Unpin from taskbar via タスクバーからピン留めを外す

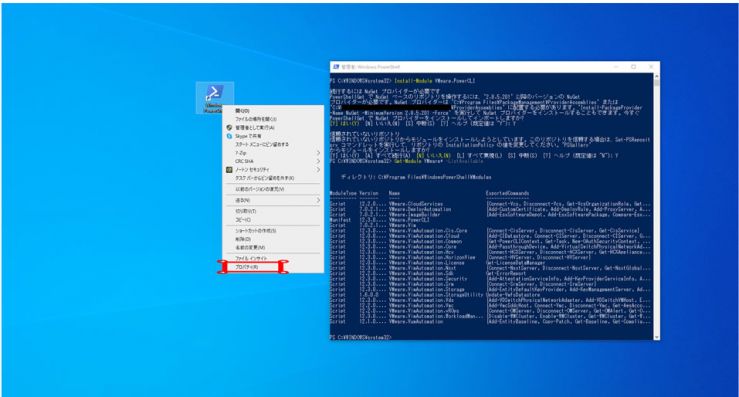click(273, 178)
